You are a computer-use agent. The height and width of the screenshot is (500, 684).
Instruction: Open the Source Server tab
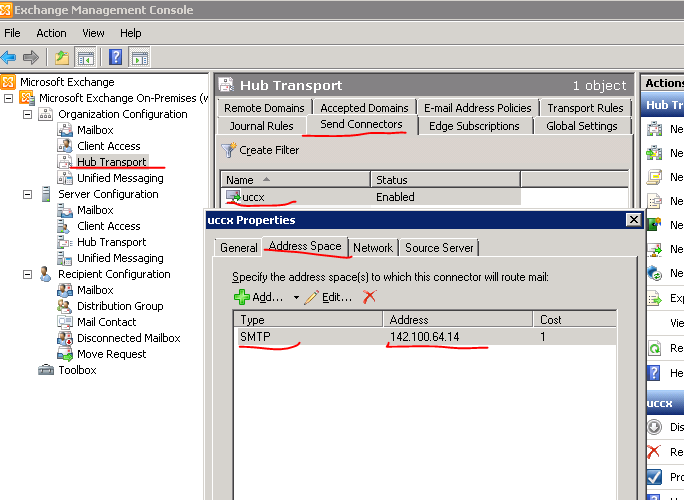click(439, 248)
